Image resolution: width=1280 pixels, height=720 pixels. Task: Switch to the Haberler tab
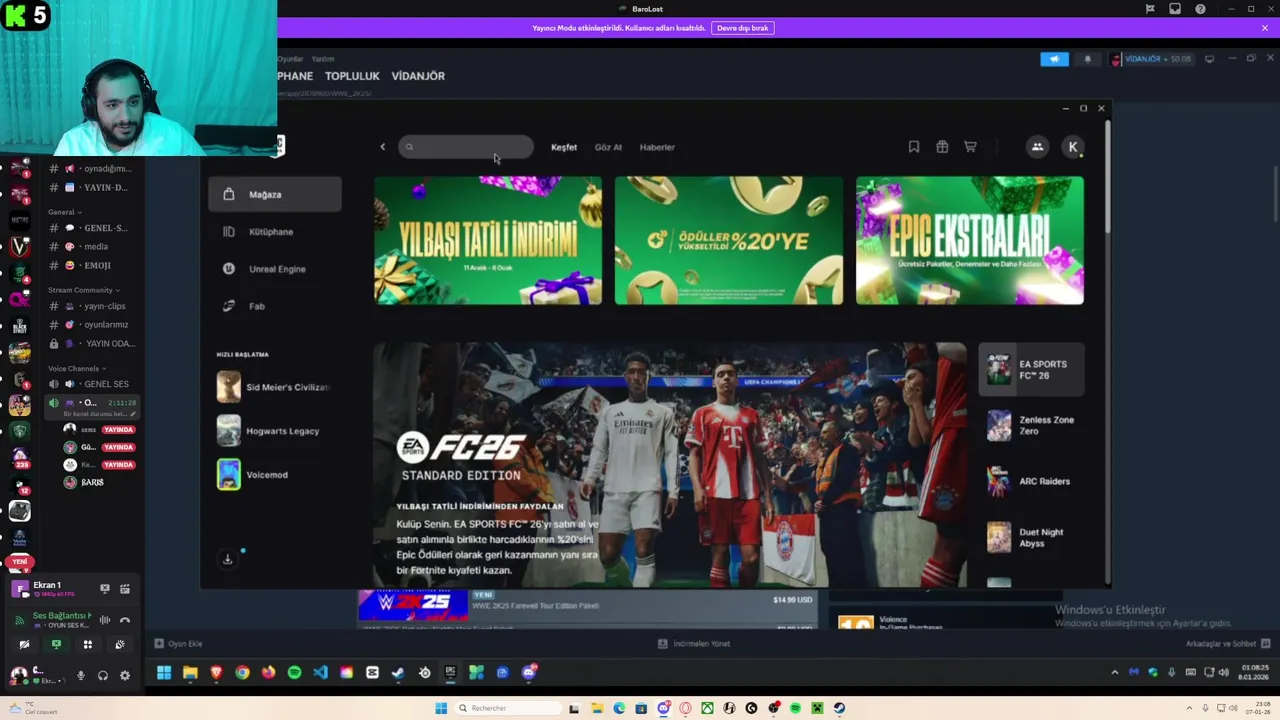[657, 147]
